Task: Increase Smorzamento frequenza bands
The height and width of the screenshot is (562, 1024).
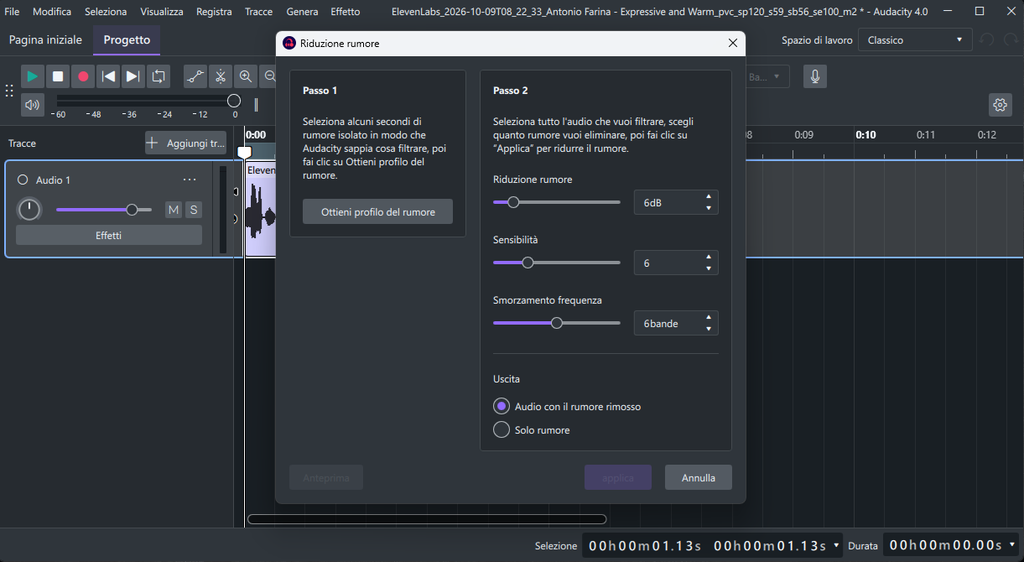Action: 709,317
